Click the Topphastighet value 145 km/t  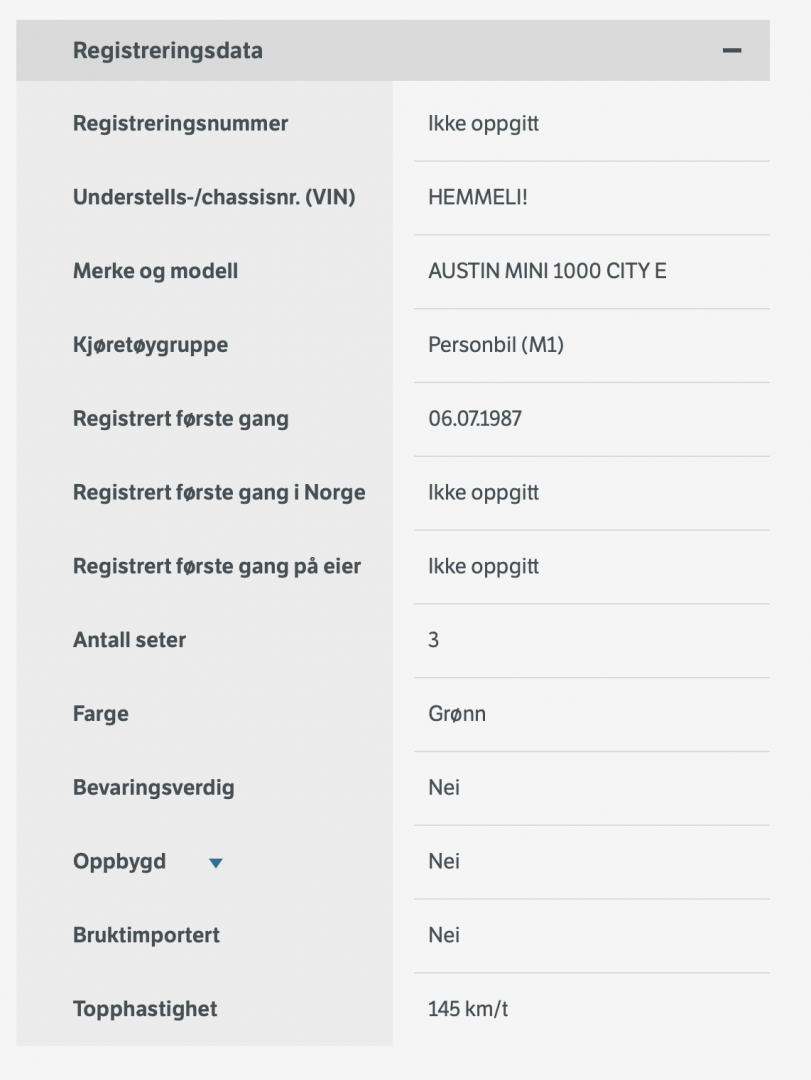pos(468,1009)
